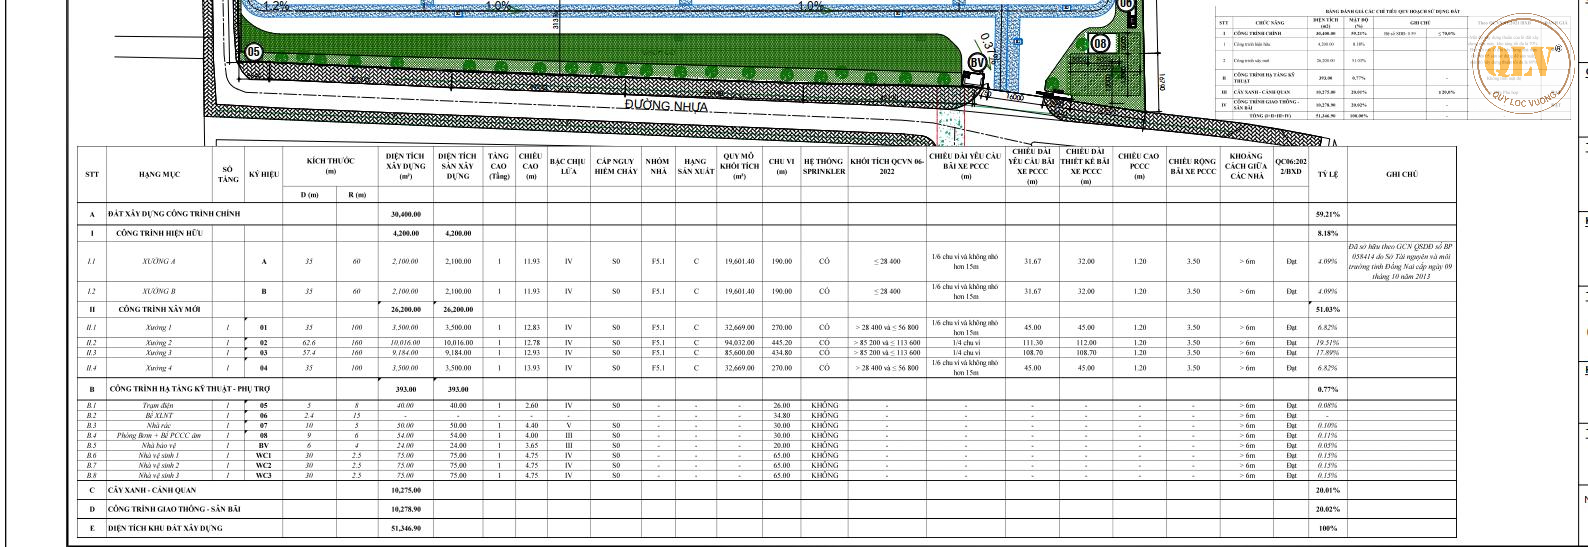Screen dimensions: 1588x547
Task: Click the circled 05 marker on the site plan
Action: tap(253, 52)
